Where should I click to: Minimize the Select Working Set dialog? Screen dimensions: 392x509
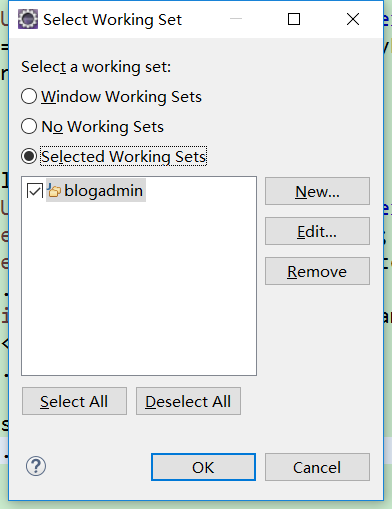236,19
